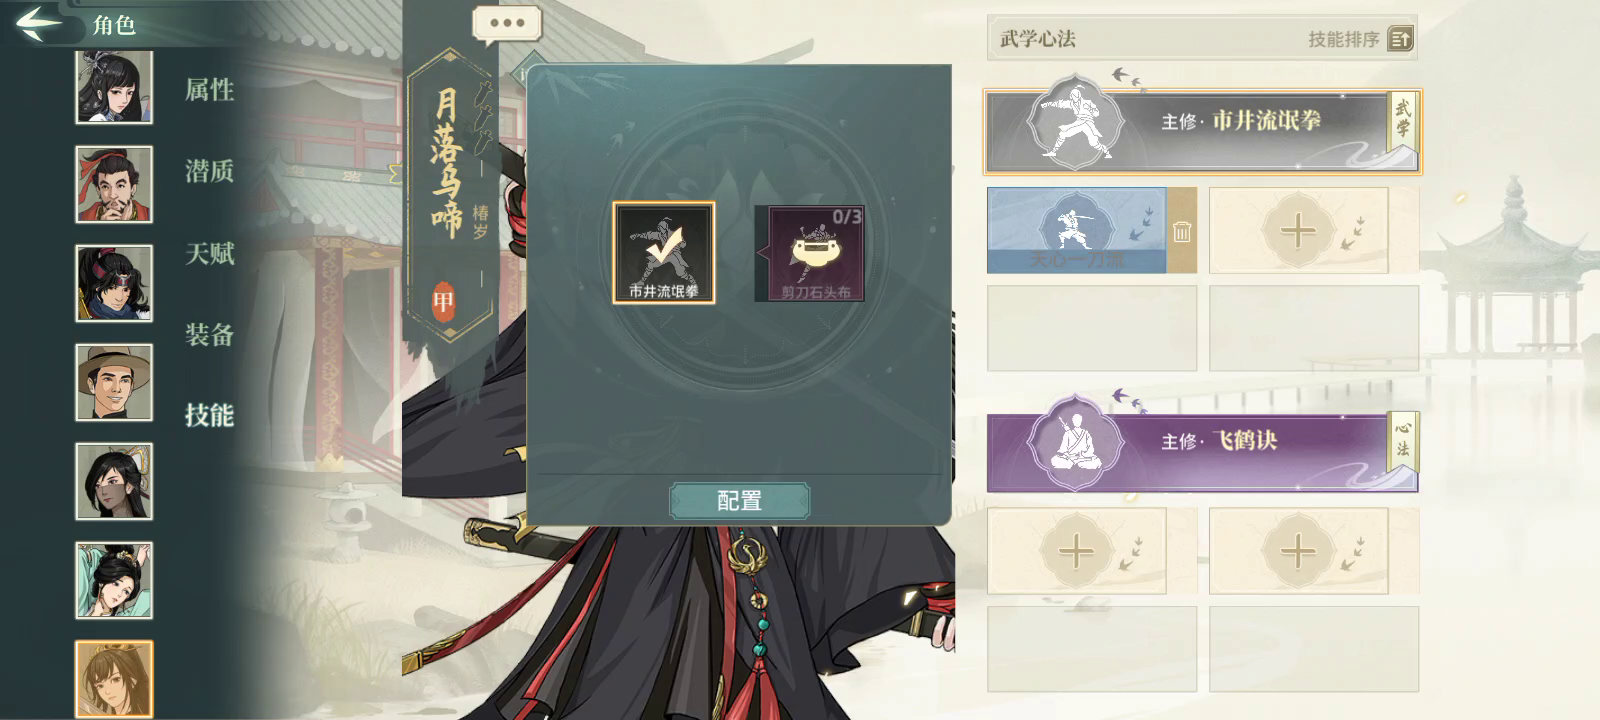This screenshot has height=720, width=1600.
Task: Click the 配置 button
Action: tap(739, 500)
